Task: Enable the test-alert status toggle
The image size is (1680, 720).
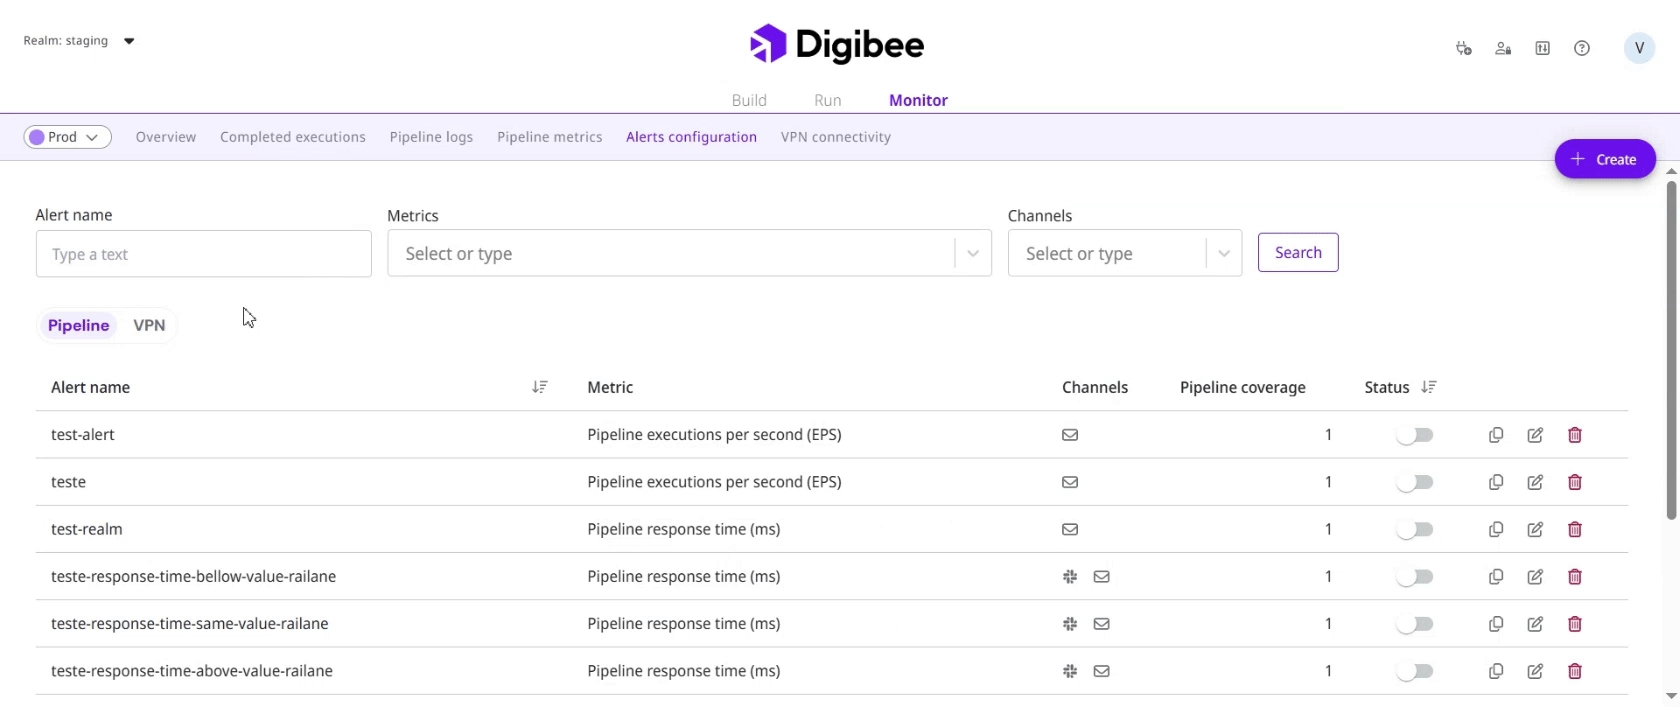Action: point(1415,435)
